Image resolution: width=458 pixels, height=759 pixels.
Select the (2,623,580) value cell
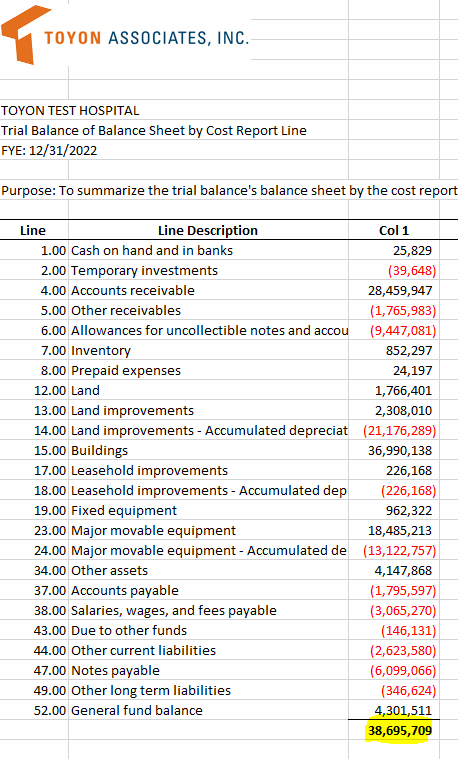click(394, 651)
